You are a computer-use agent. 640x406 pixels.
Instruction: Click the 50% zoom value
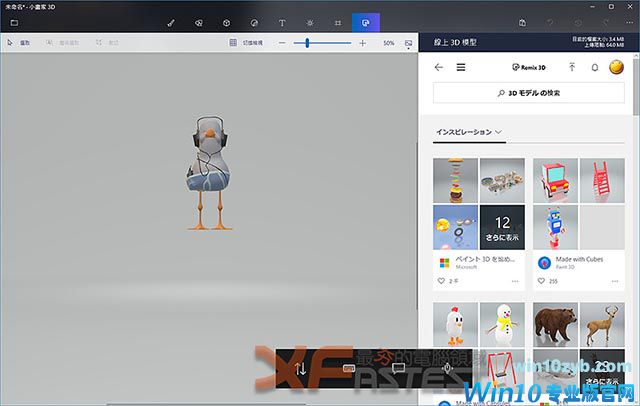tap(389, 43)
